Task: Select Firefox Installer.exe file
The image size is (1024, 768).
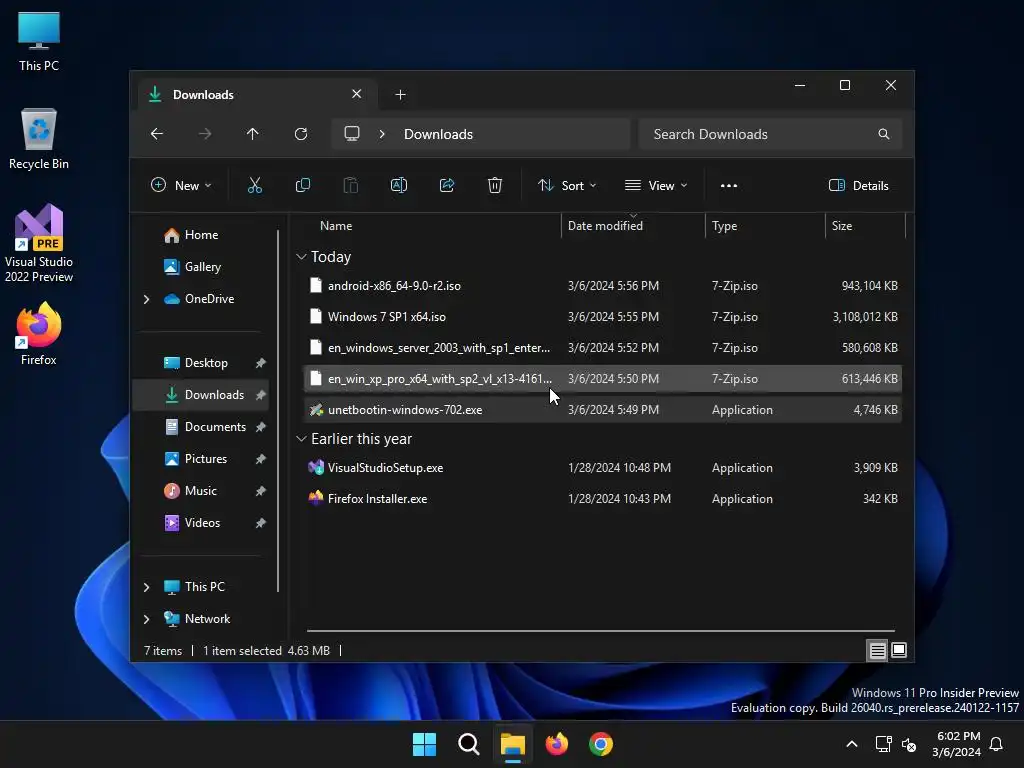Action: (603, 499)
